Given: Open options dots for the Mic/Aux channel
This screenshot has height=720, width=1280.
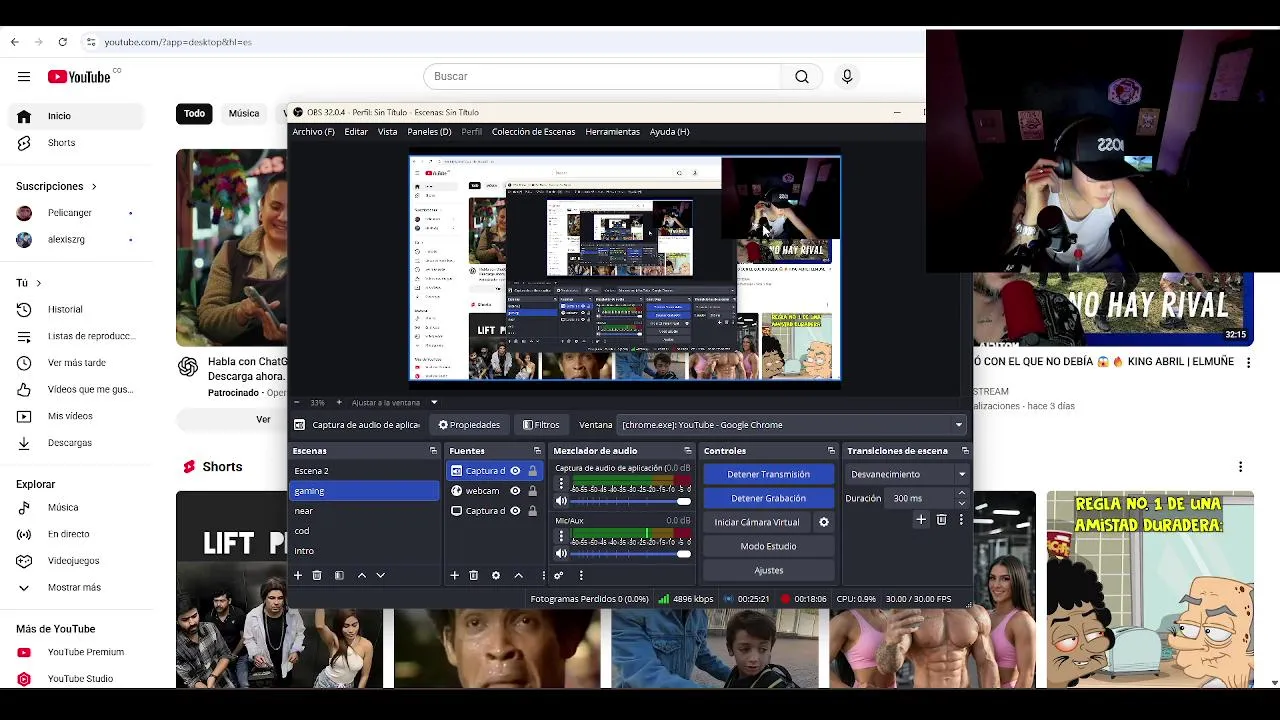Looking at the screenshot, I should 561,537.
